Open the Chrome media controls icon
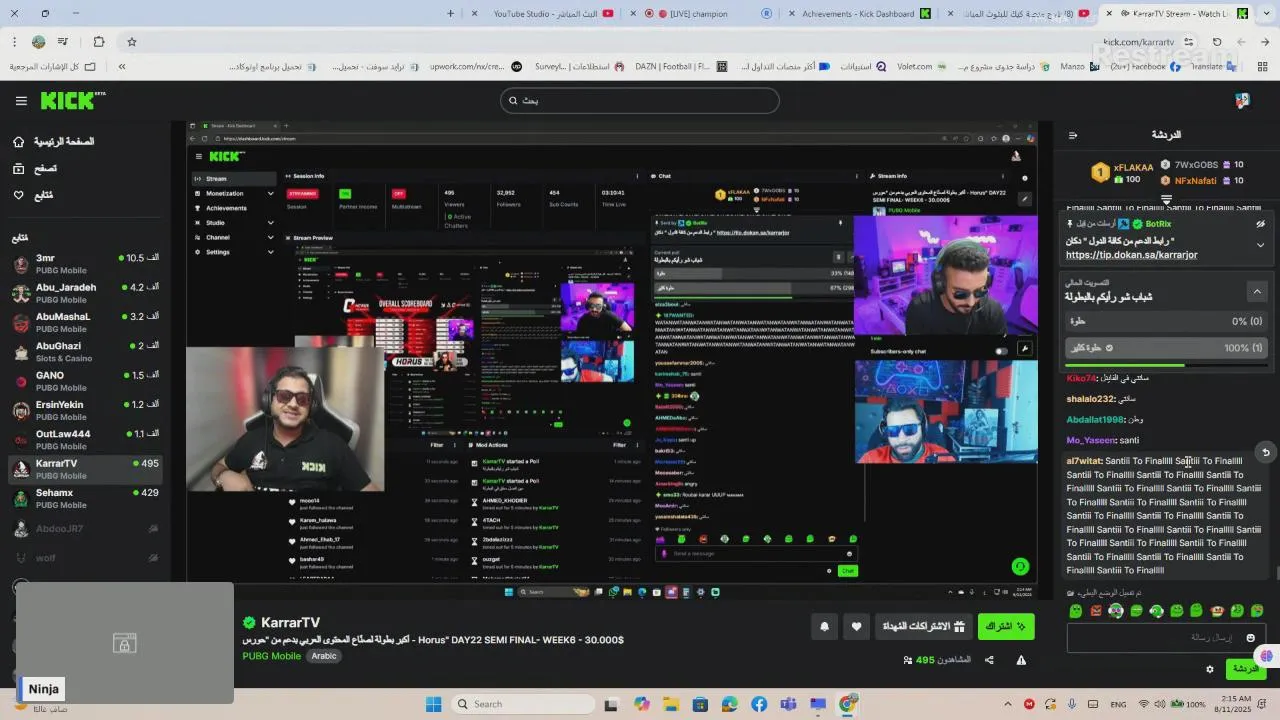 (x=63, y=42)
